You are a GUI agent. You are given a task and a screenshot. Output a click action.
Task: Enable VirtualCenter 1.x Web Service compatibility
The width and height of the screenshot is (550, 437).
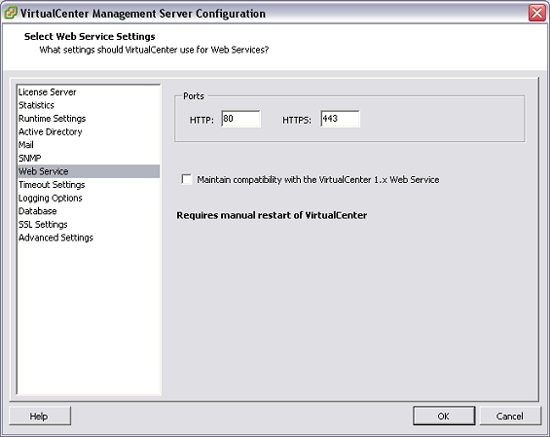click(x=187, y=179)
